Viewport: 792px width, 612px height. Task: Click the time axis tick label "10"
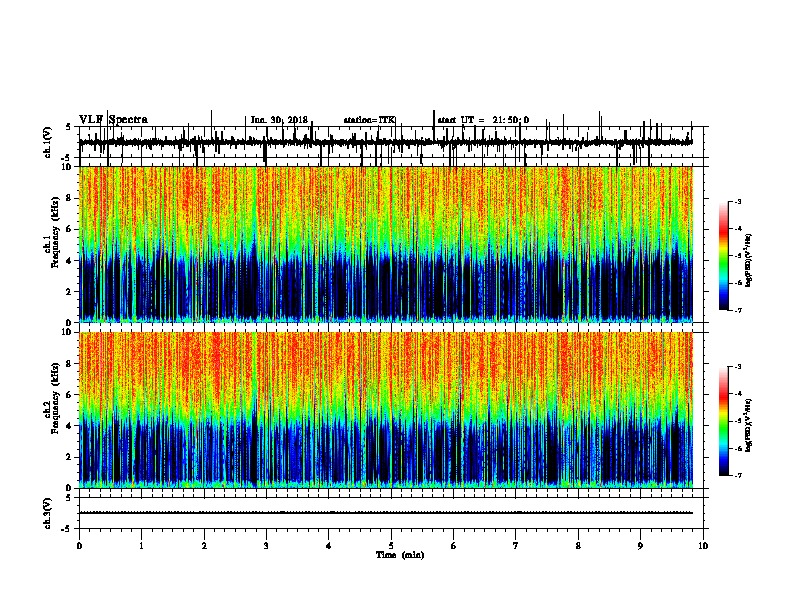click(x=703, y=545)
